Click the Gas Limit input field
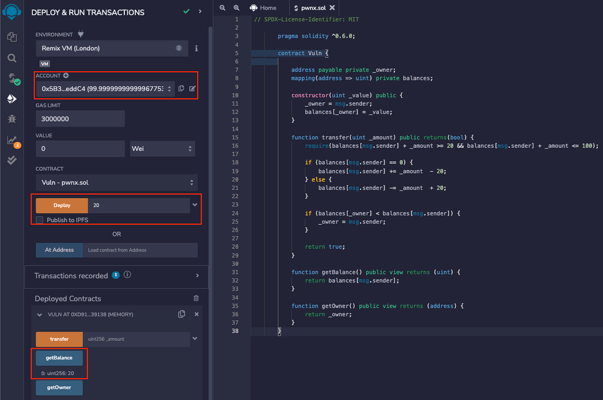Screen dimensions: 603x400 80,119
